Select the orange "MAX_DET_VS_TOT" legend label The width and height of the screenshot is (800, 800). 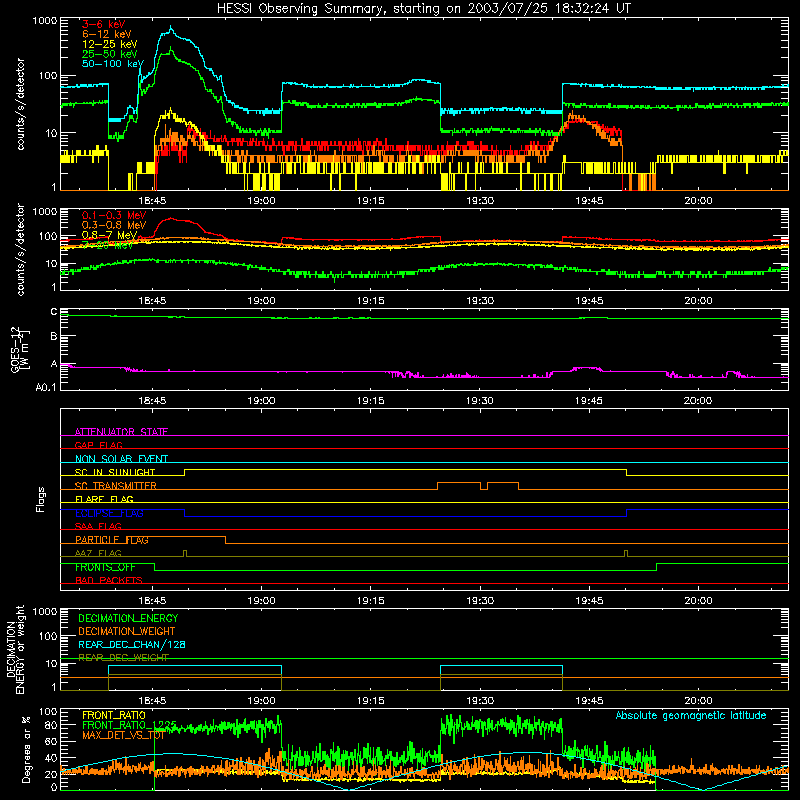(x=123, y=735)
